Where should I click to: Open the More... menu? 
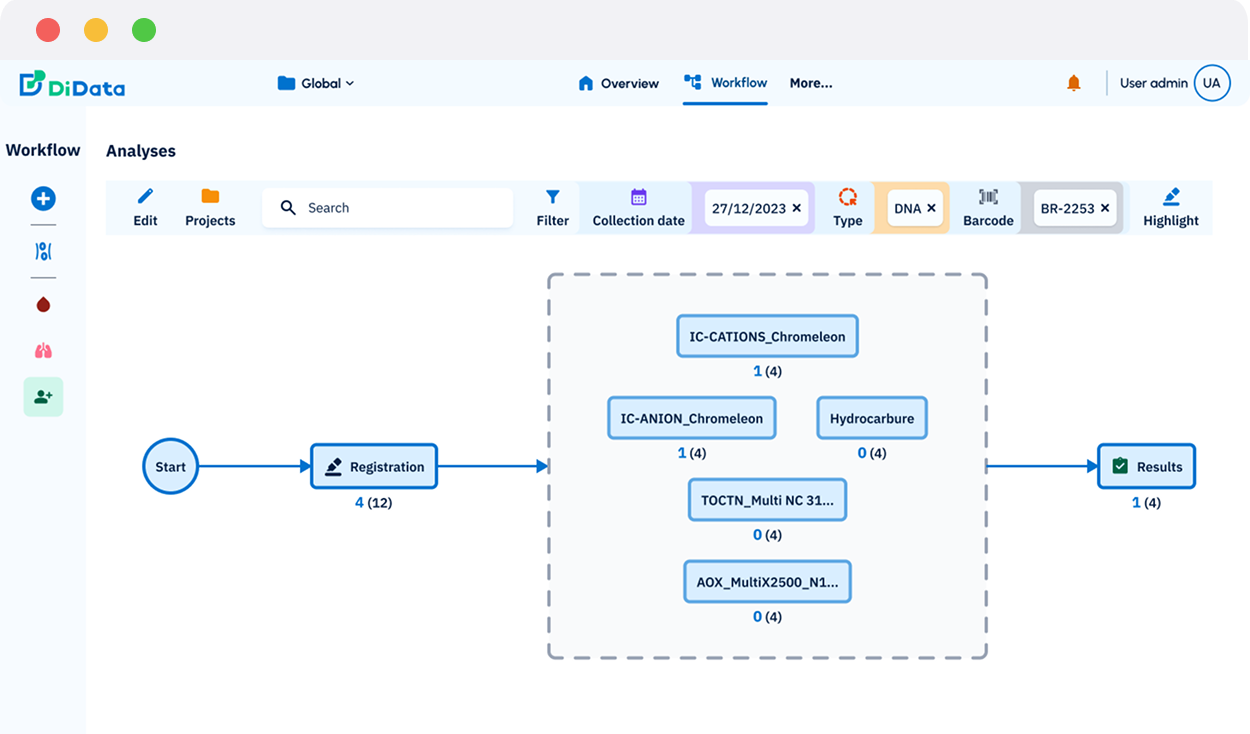(811, 83)
